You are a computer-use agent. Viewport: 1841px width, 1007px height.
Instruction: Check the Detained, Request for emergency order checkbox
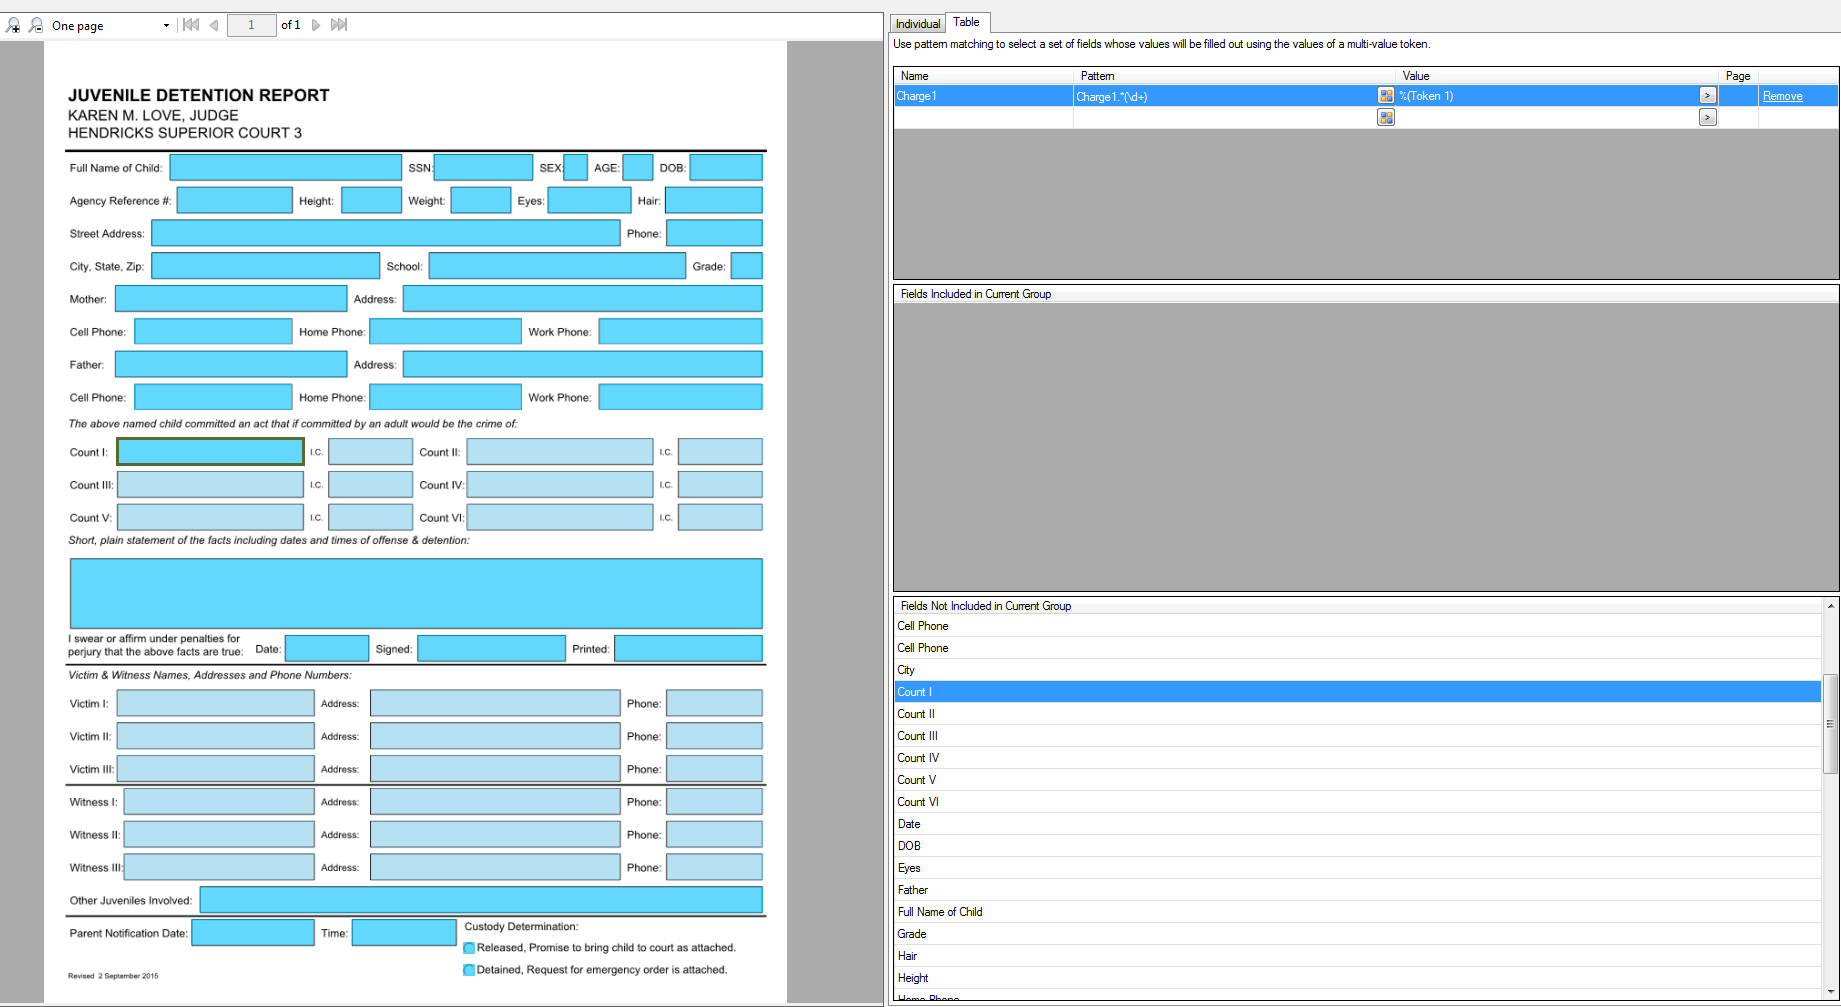[469, 970]
